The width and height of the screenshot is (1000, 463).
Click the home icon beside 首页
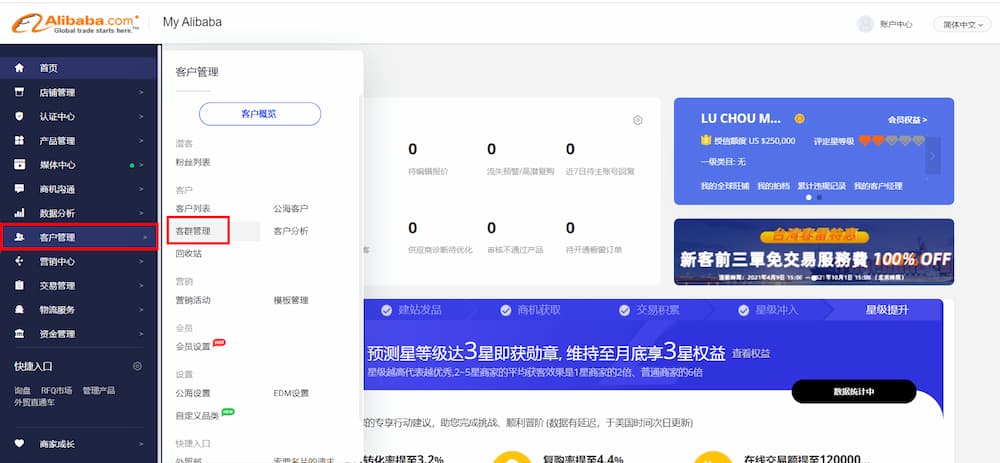pos(19,68)
